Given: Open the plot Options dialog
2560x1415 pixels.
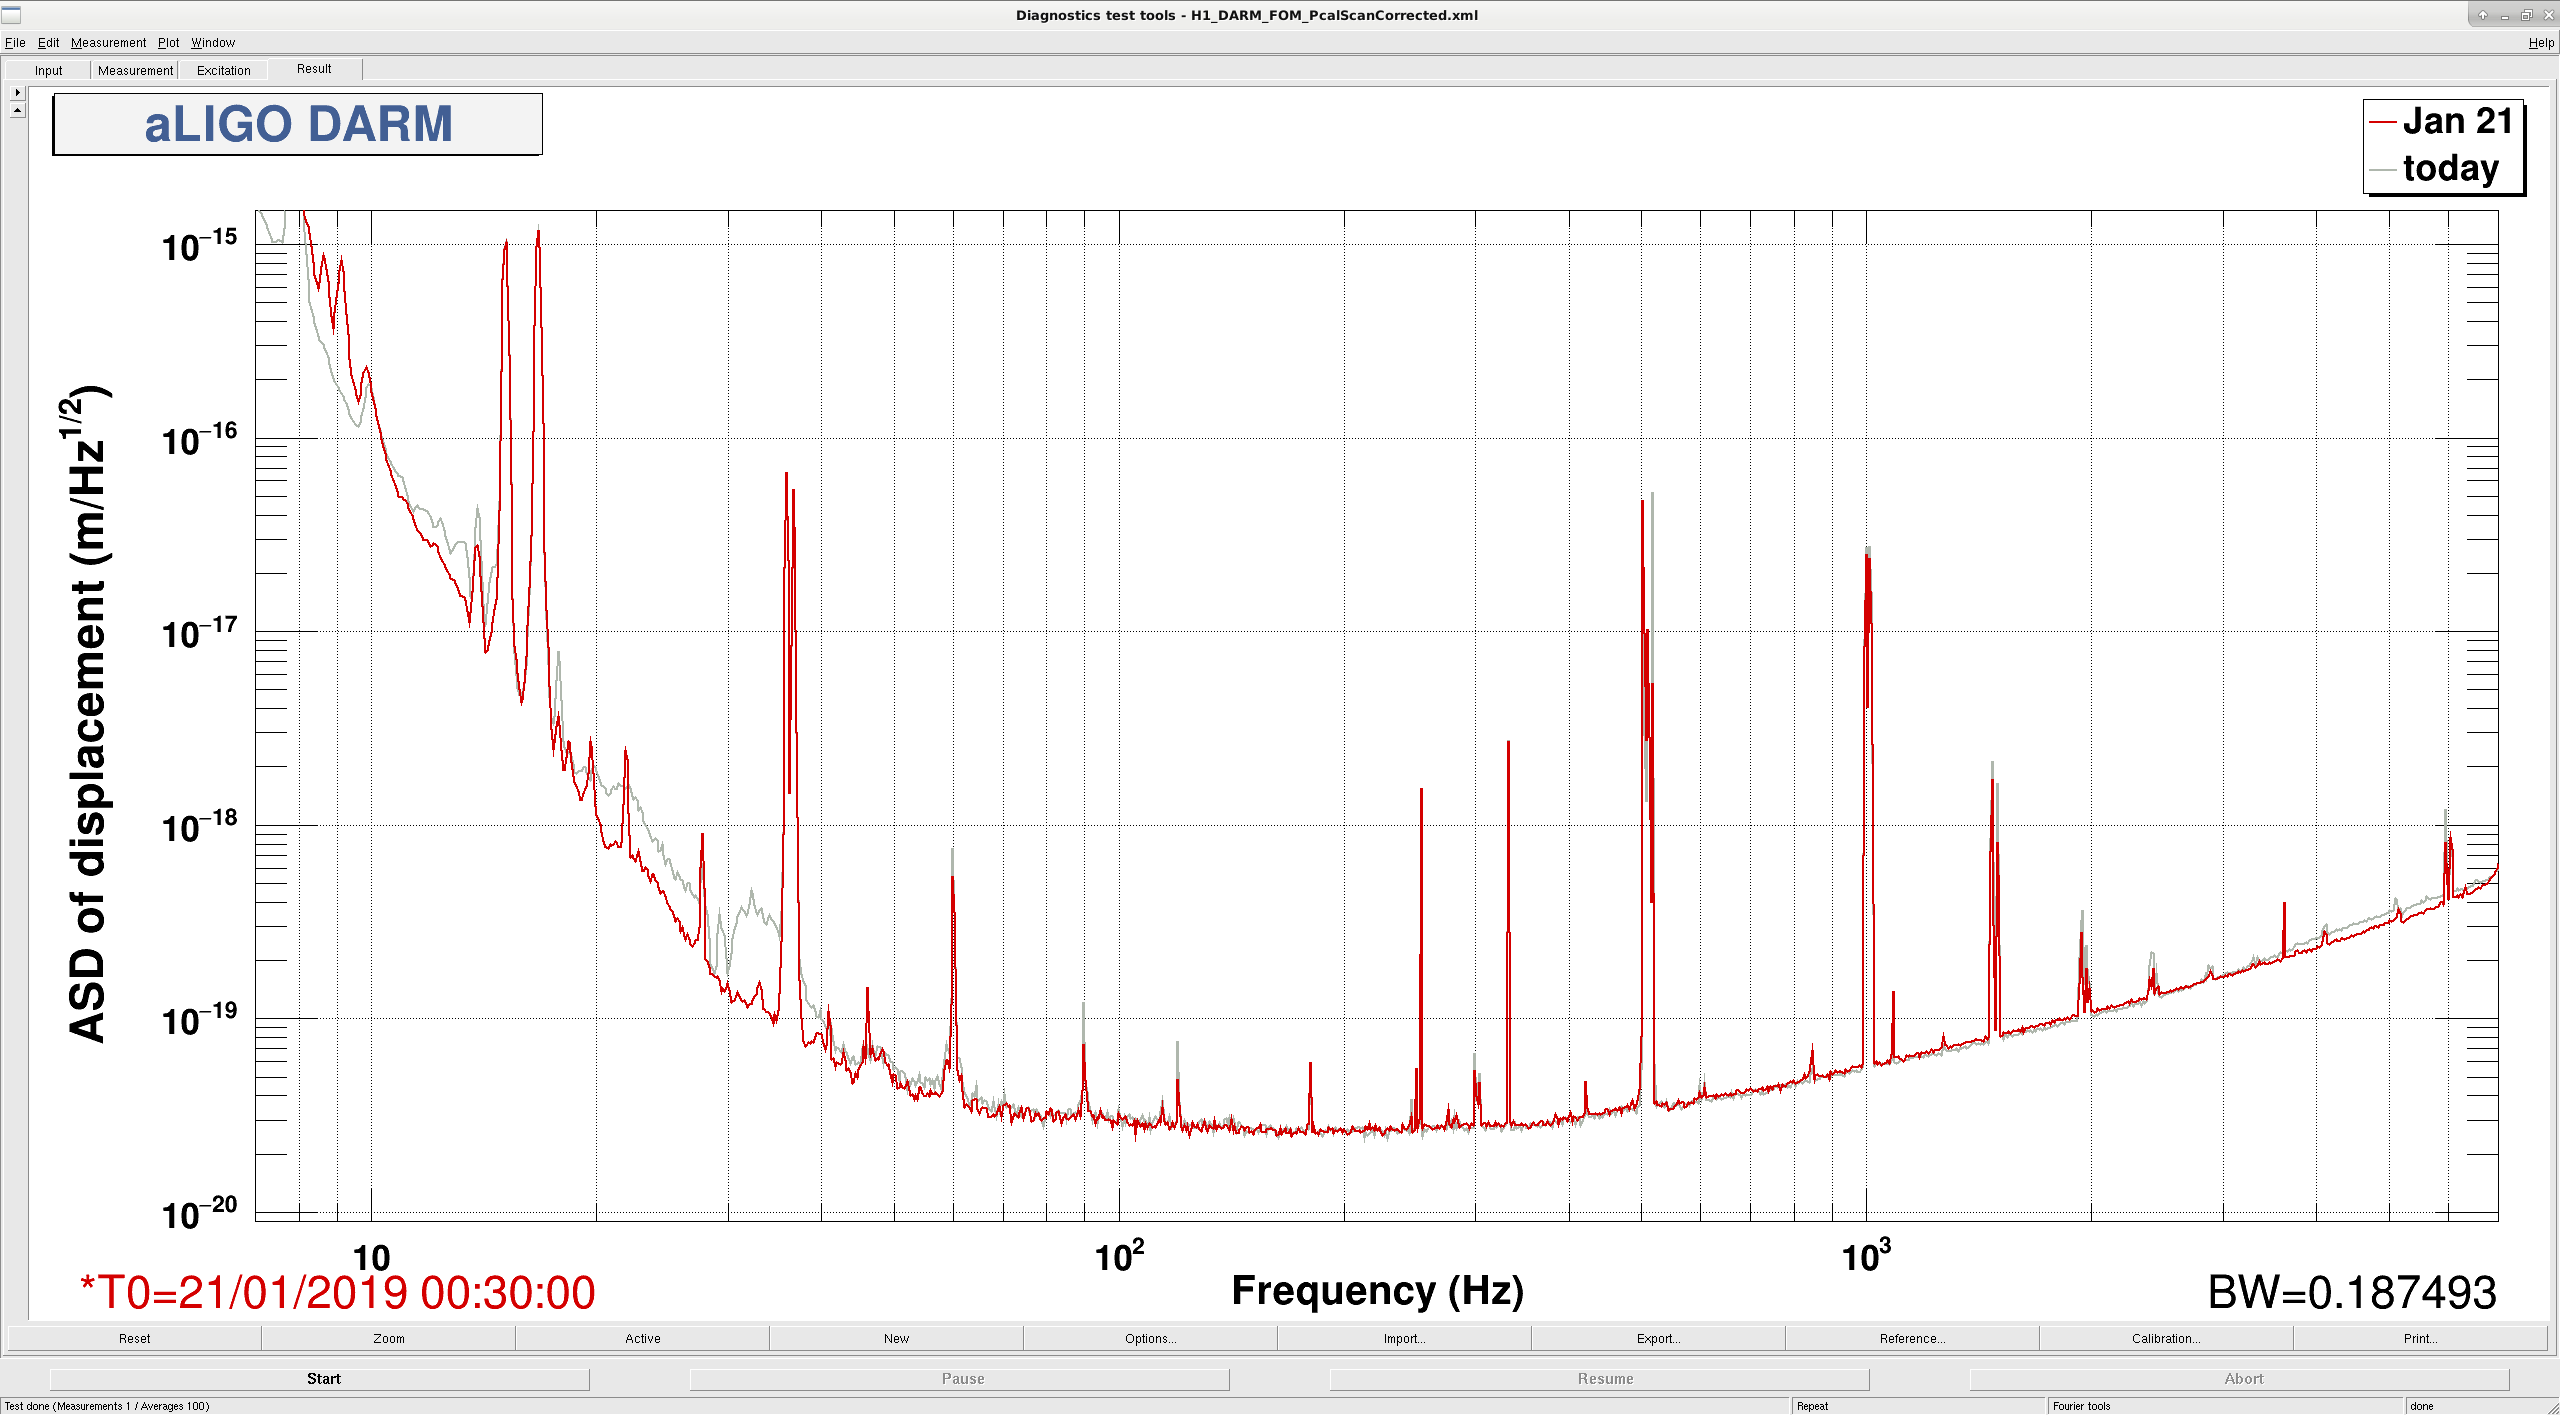Looking at the screenshot, I should 1150,1338.
